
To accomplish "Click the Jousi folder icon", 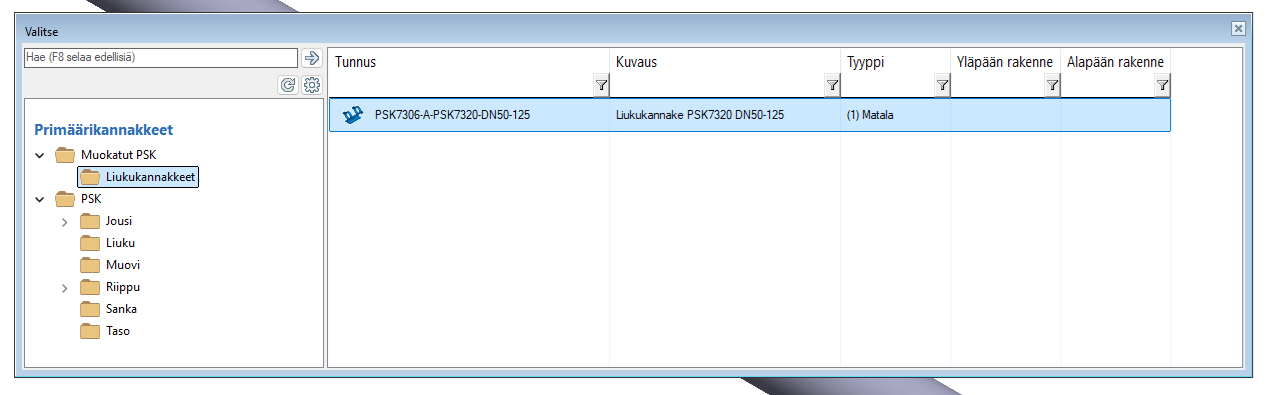I will tap(90, 221).
